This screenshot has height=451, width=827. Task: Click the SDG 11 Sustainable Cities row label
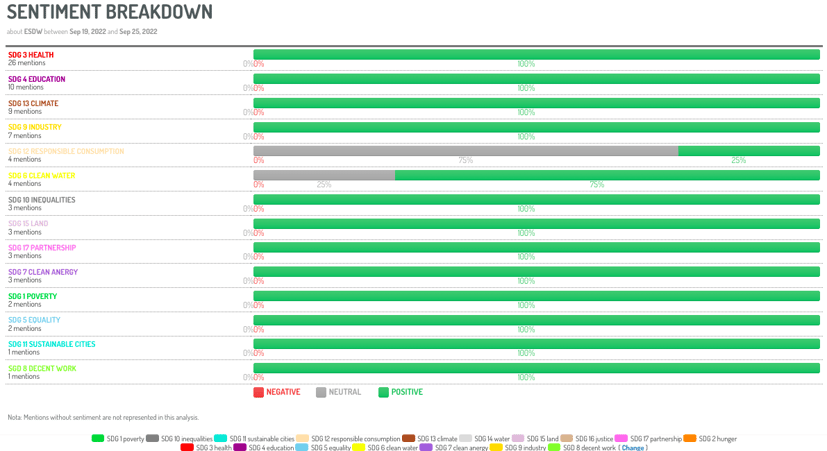(x=52, y=344)
